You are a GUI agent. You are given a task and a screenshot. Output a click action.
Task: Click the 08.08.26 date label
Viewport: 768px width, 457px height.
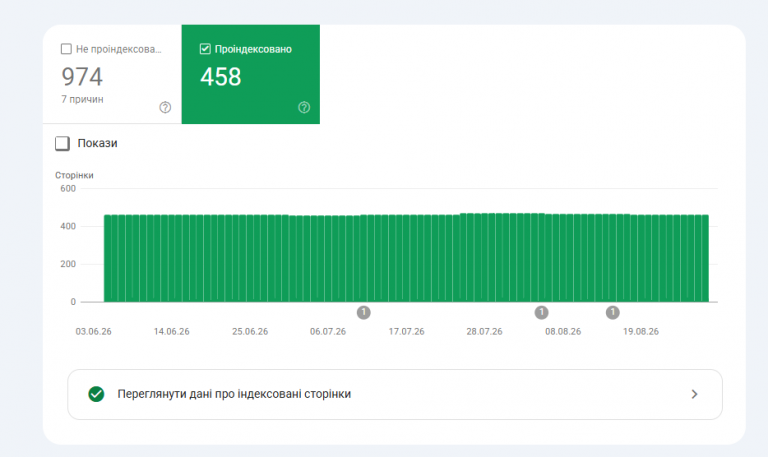coord(563,332)
